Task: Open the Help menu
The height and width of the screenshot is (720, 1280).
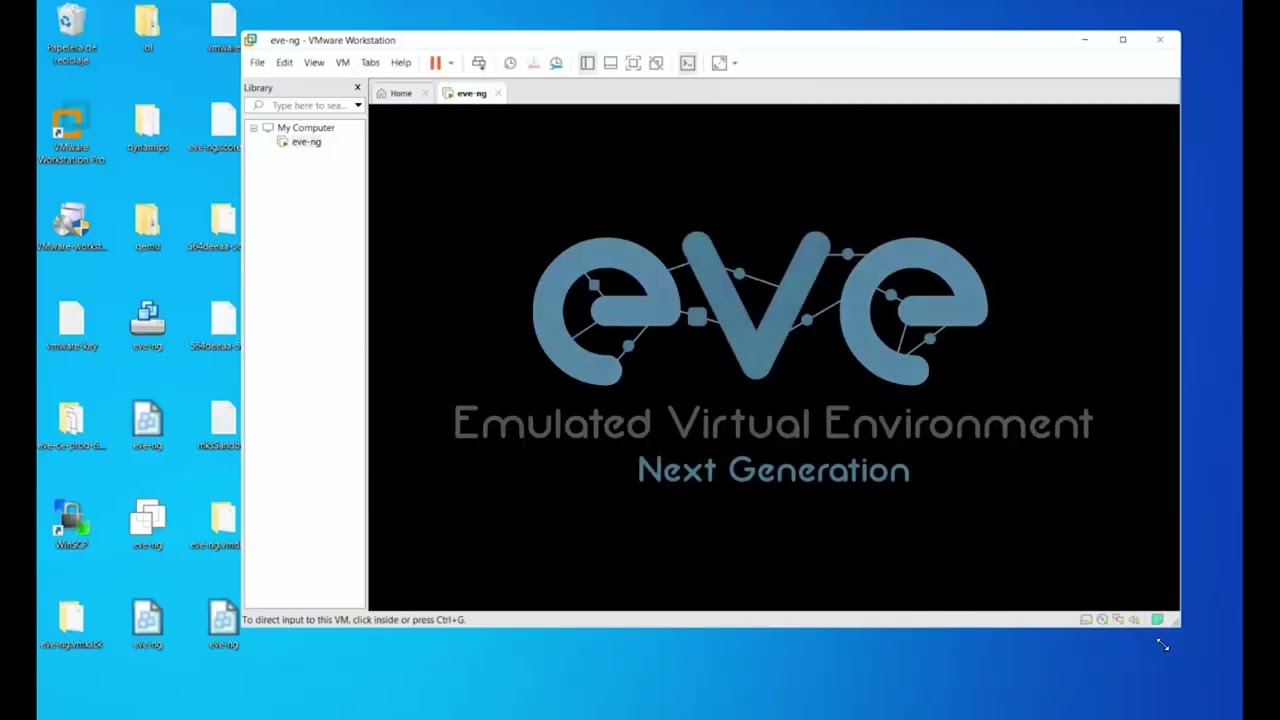Action: point(401,63)
